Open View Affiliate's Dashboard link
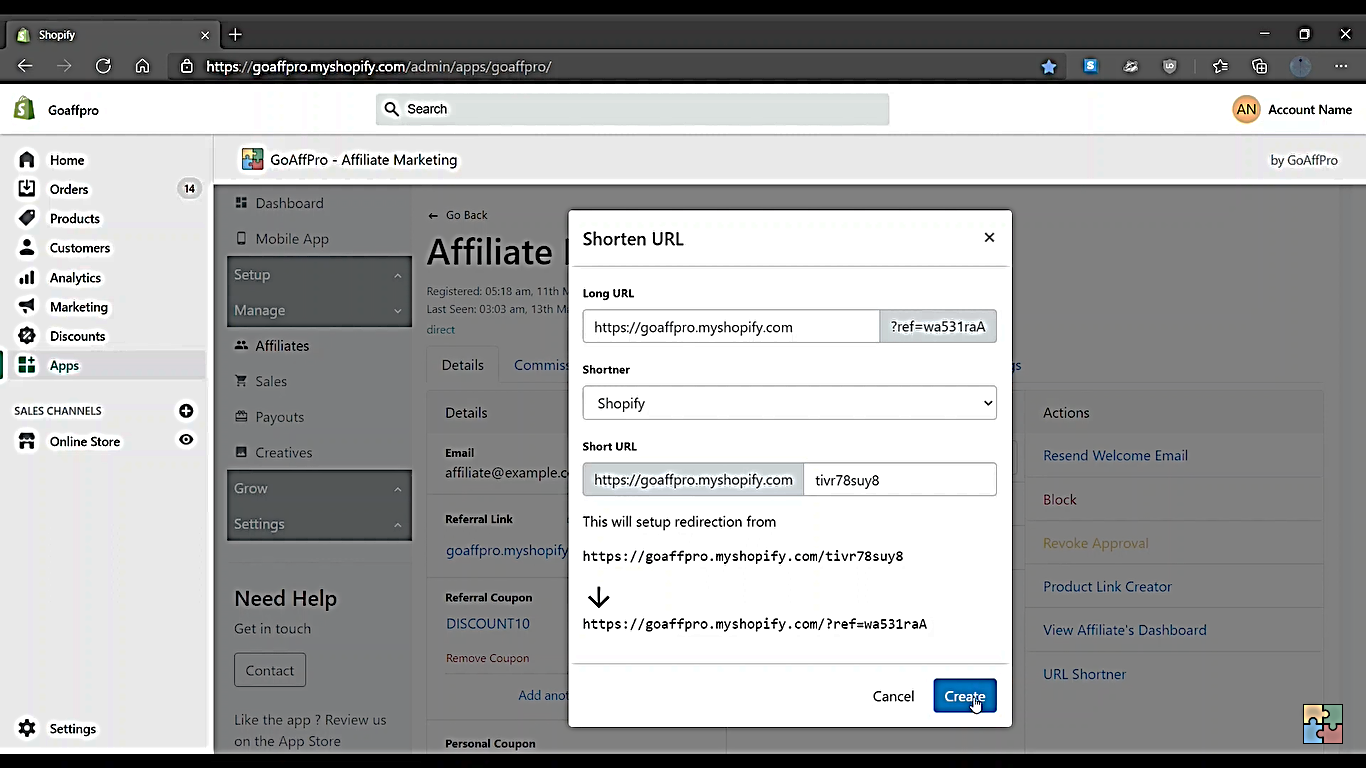This screenshot has height=768, width=1366. click(x=1124, y=630)
